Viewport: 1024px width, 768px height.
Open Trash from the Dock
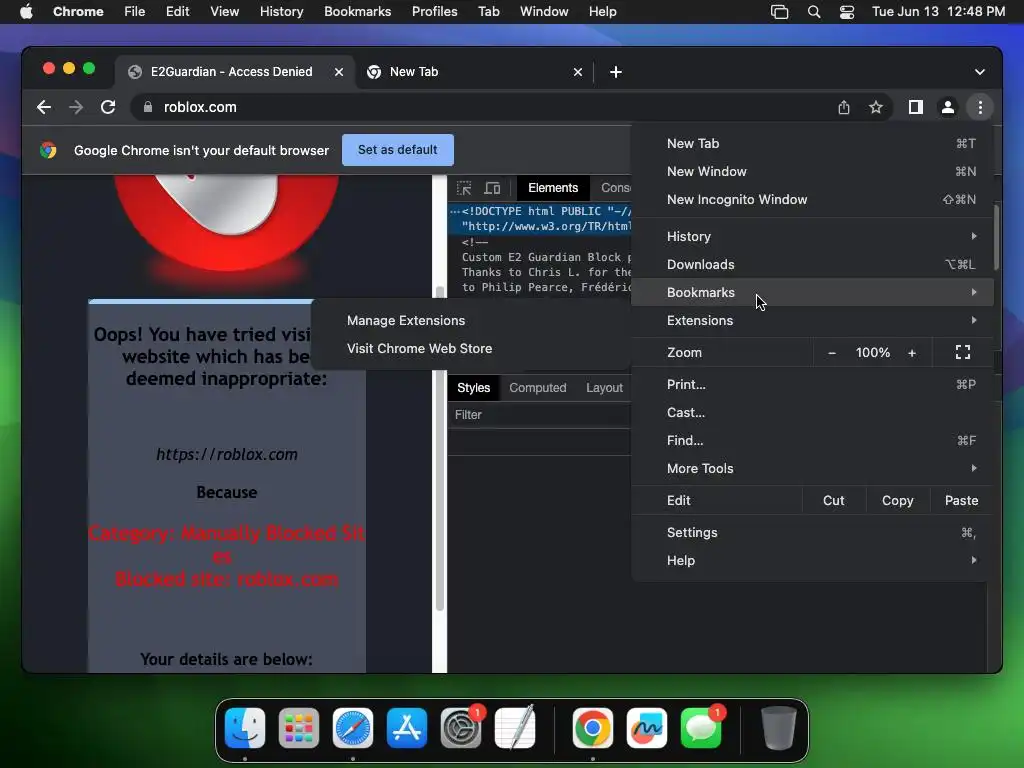pyautogui.click(x=778, y=728)
